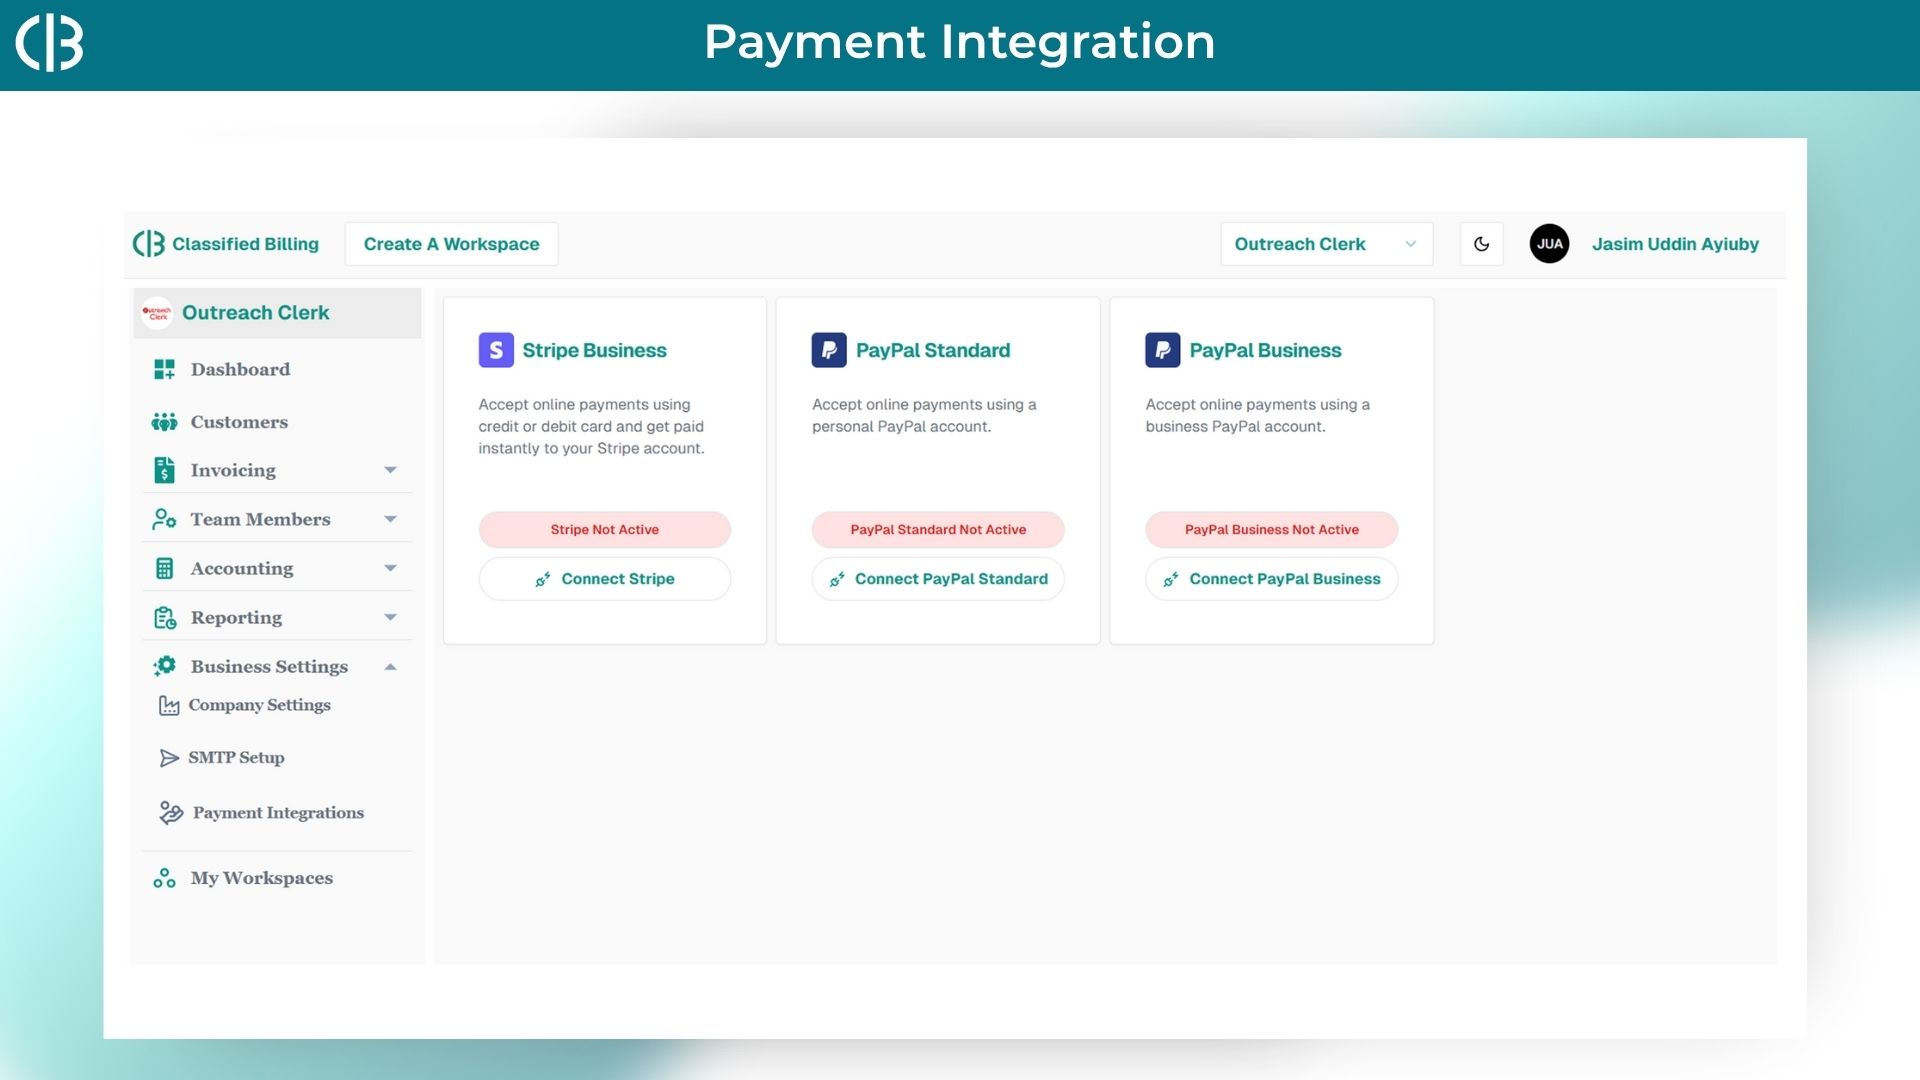
Task: Expand the Reporting menu arrow
Action: (x=390, y=617)
